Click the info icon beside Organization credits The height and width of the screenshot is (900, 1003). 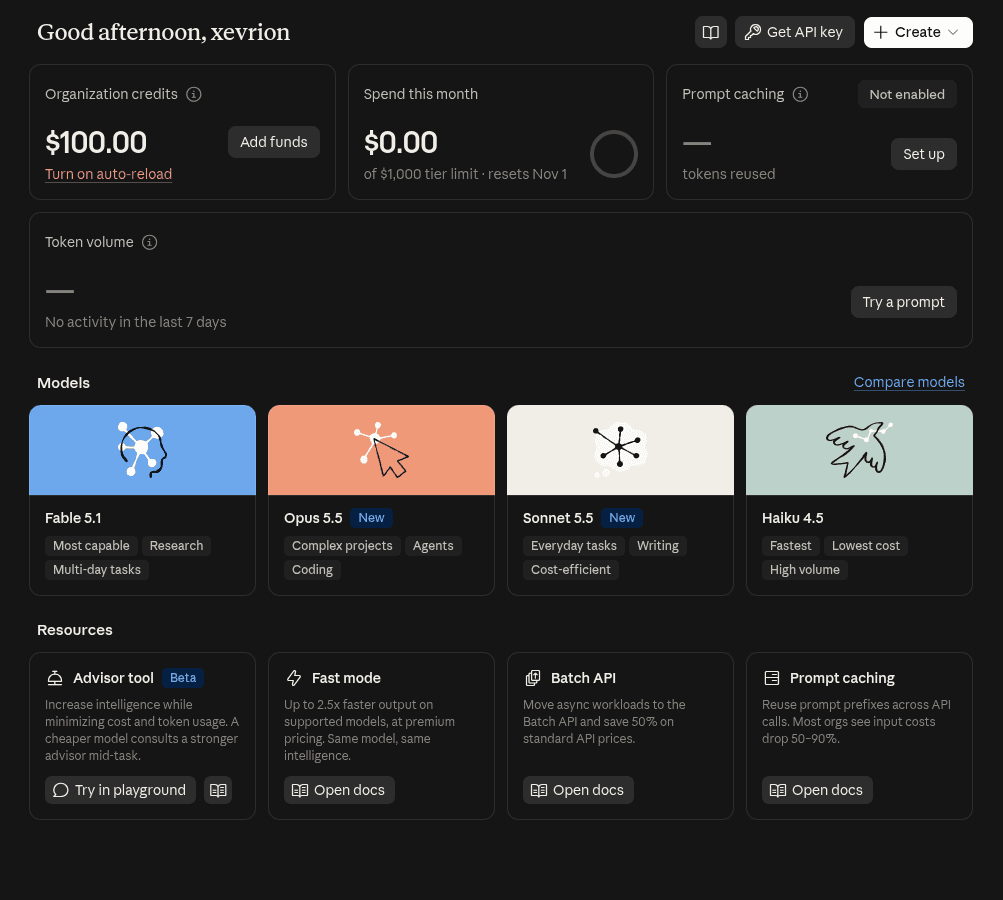[x=194, y=95]
